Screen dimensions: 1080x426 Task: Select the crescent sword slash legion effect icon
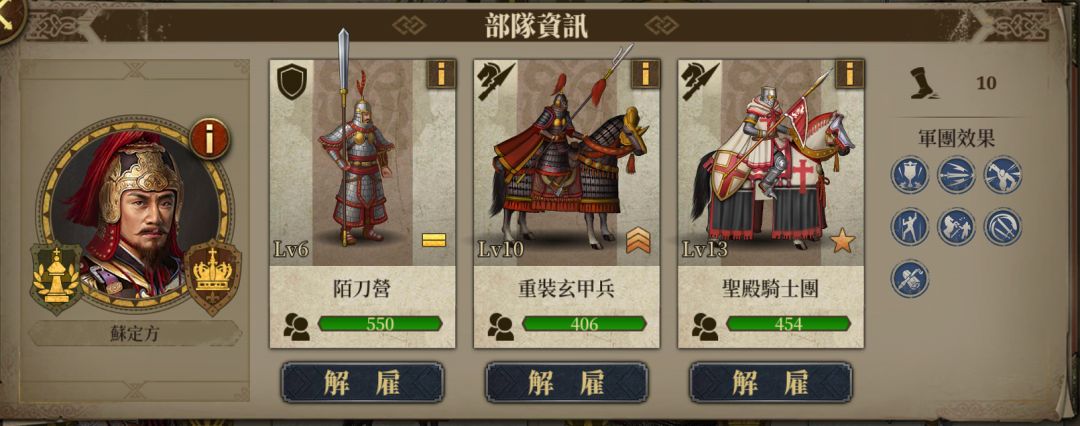point(1003,227)
